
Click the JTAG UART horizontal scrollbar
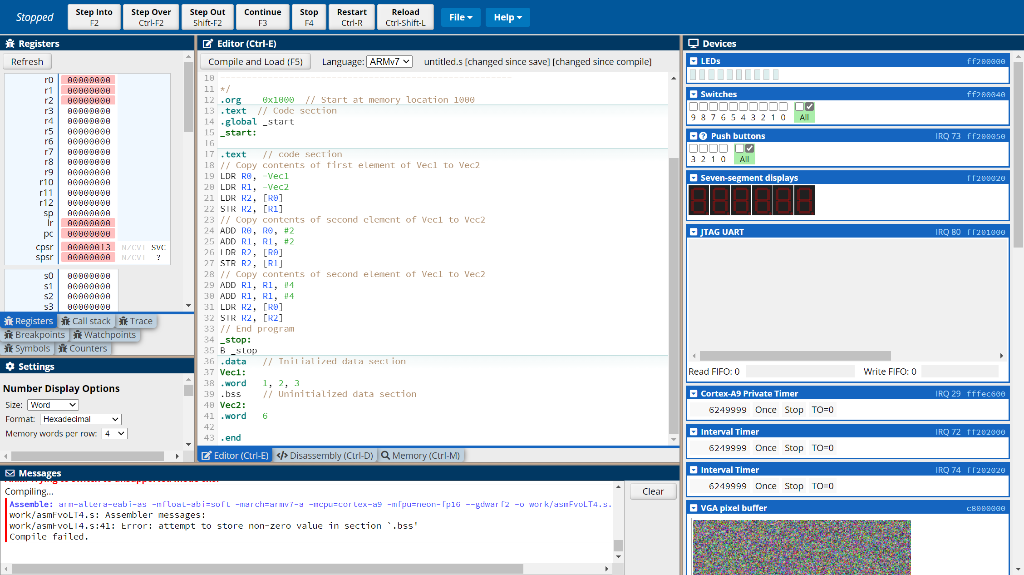pyautogui.click(x=795, y=355)
